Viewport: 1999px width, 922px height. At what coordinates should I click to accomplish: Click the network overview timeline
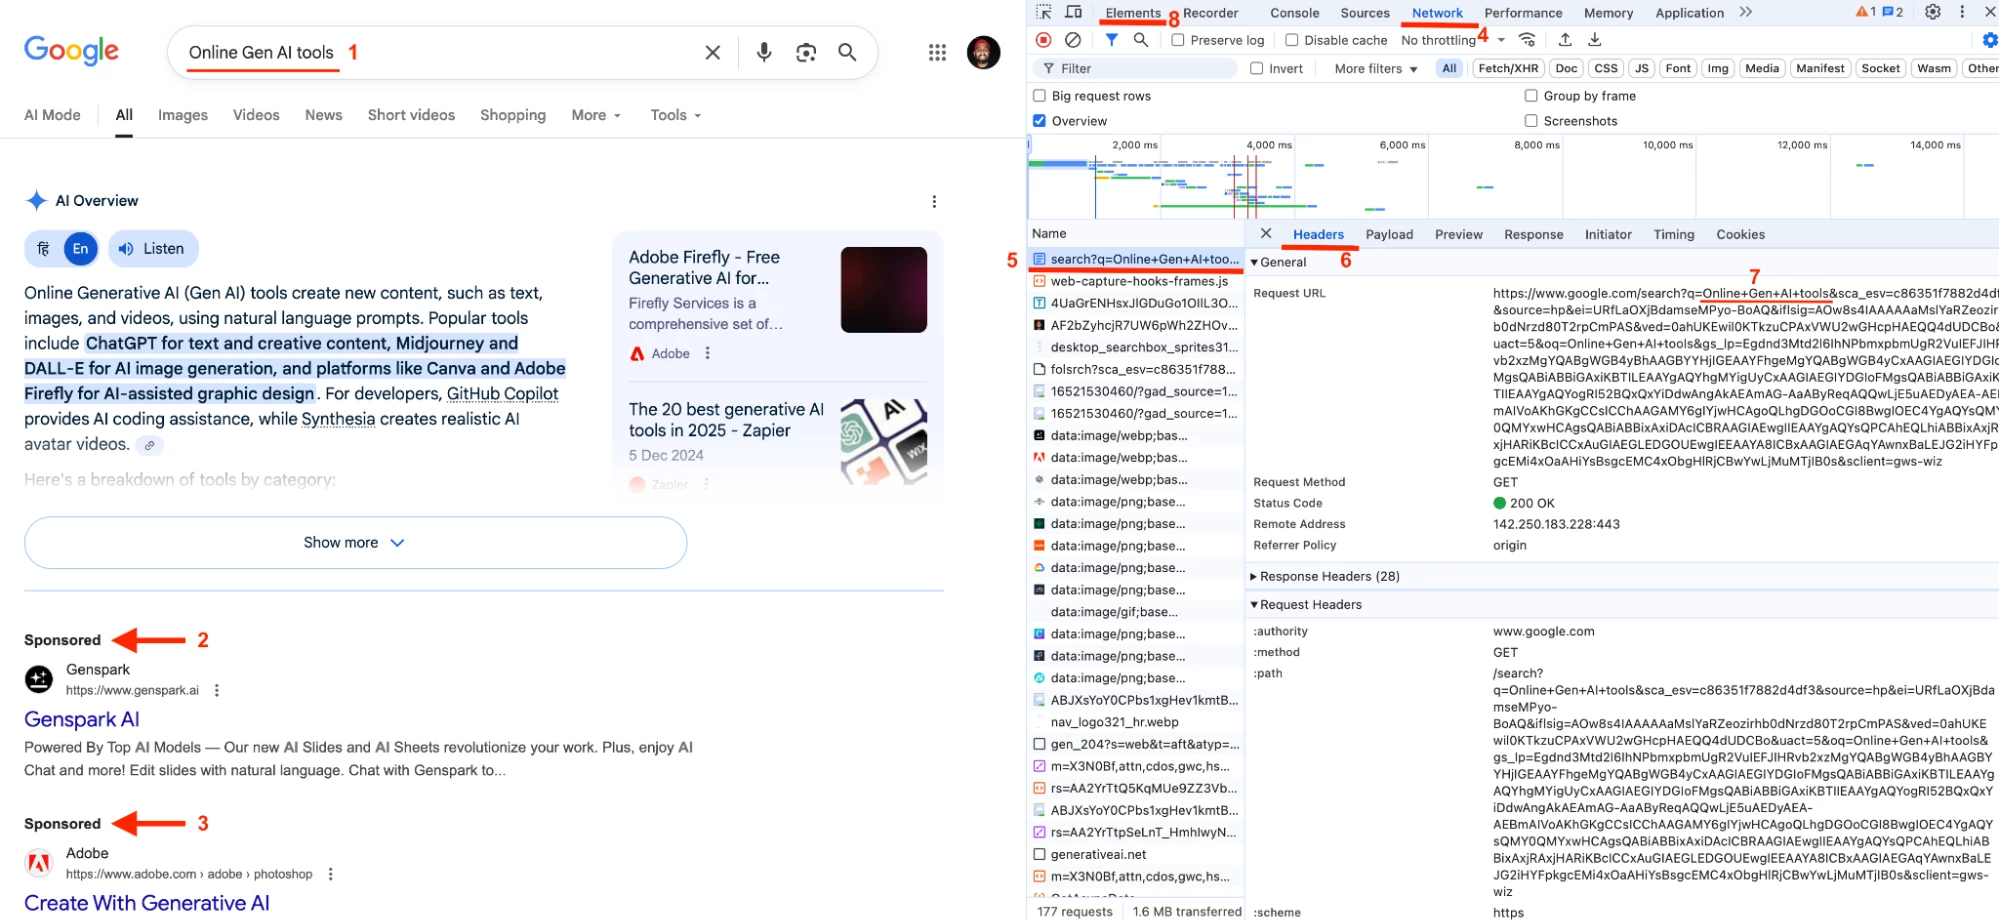1513,177
